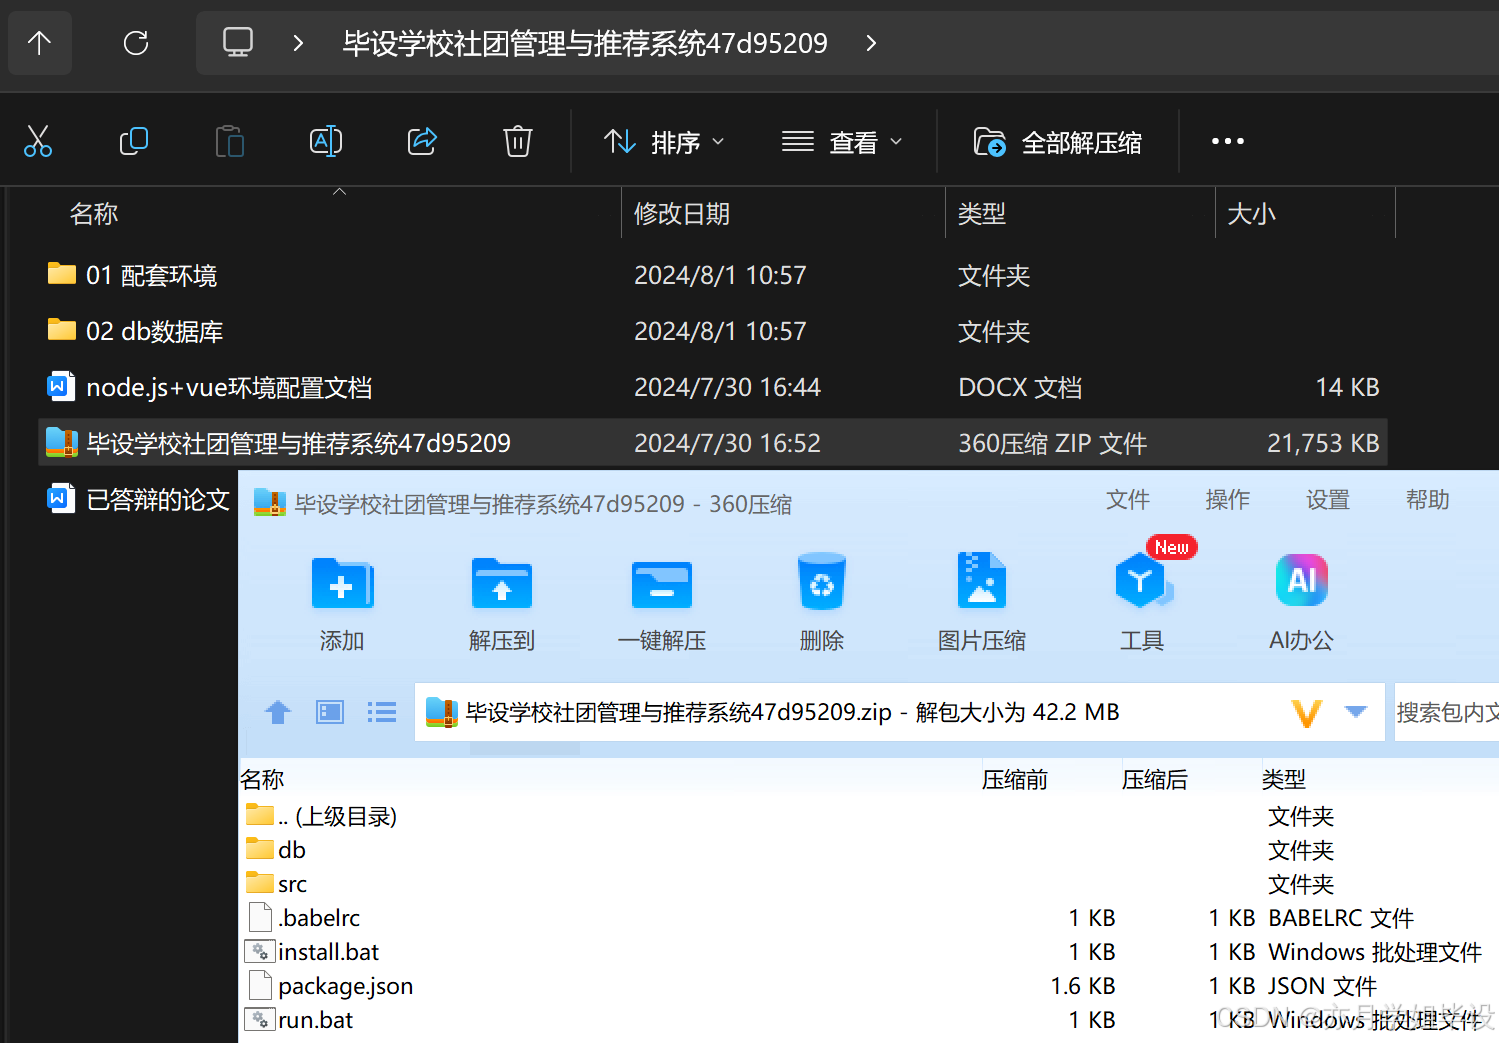
Task: Open the path dropdown arrow in 360压缩
Action: click(1356, 712)
